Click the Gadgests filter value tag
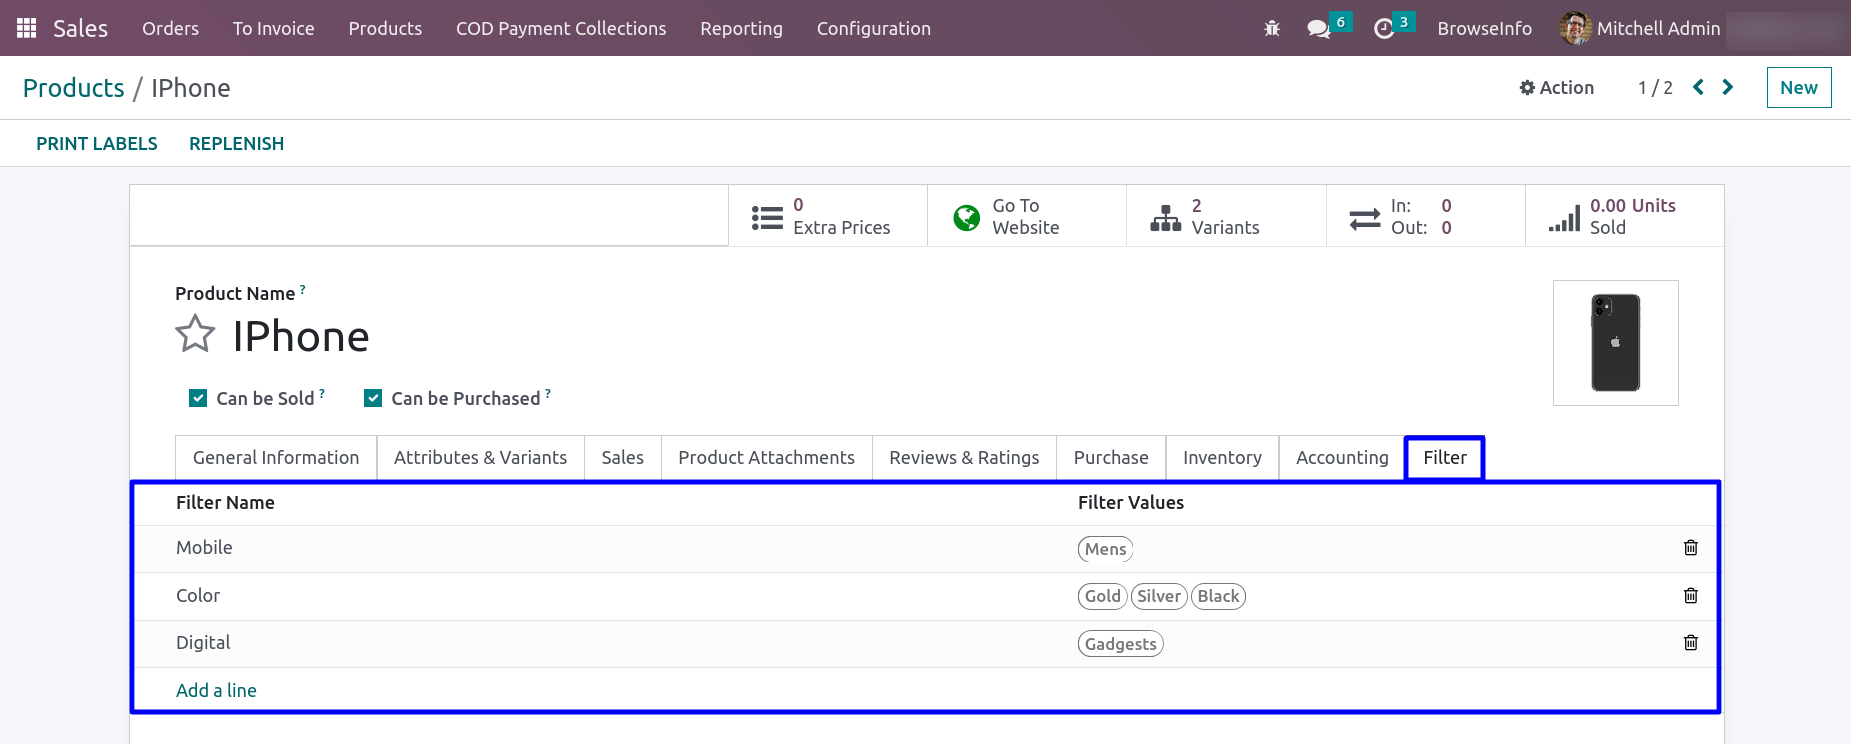Image resolution: width=1851 pixels, height=744 pixels. pyautogui.click(x=1120, y=644)
